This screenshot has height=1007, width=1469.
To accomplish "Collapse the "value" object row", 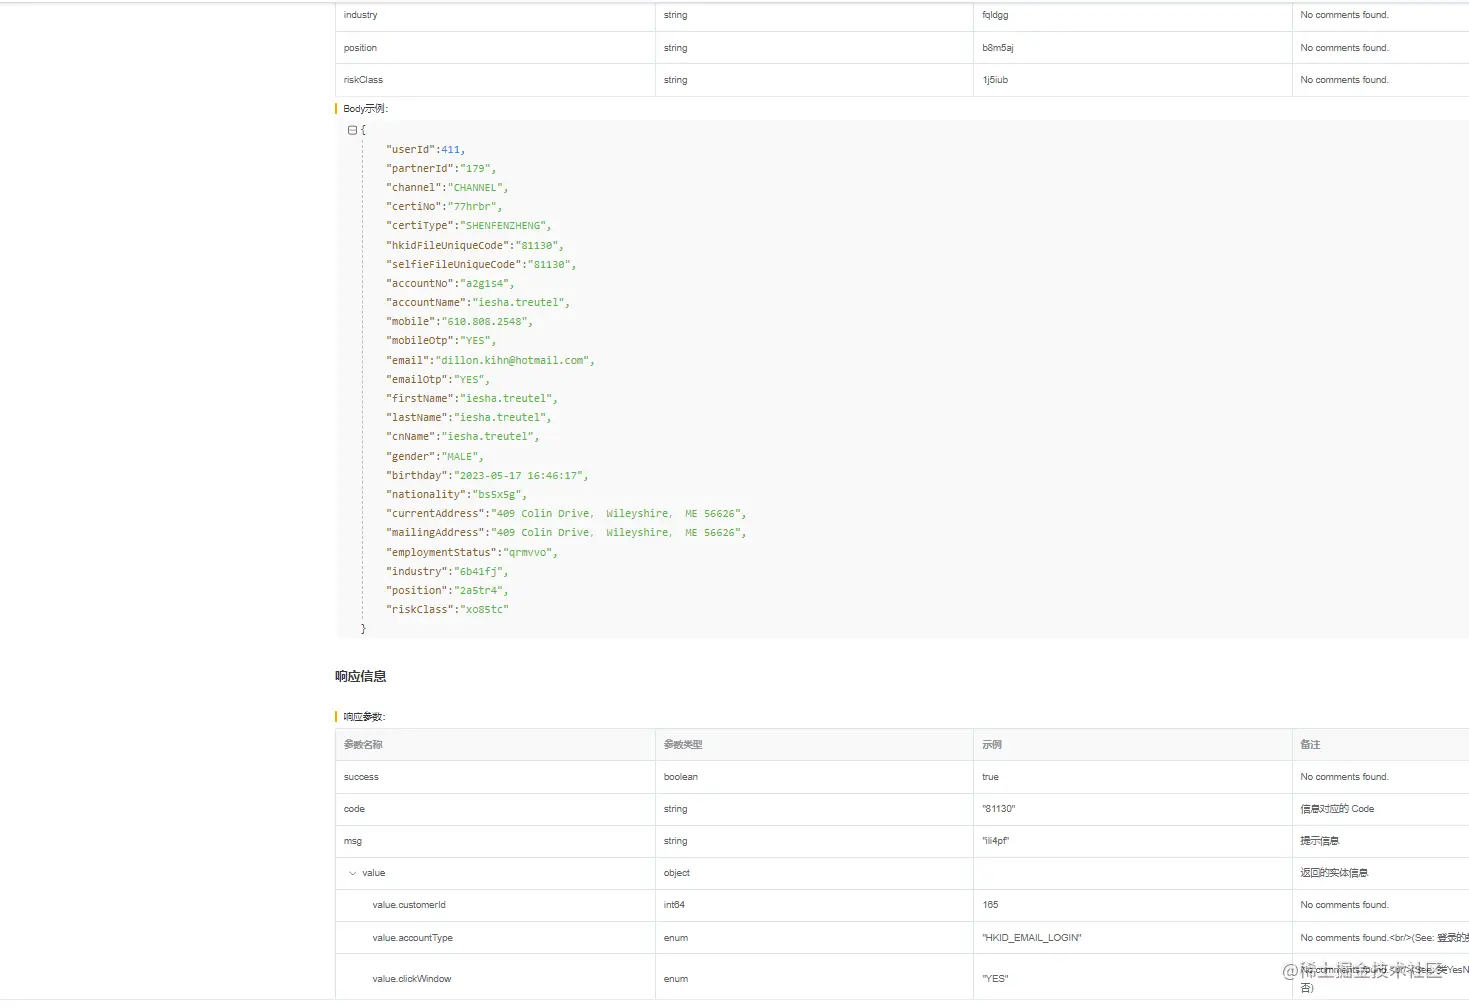I will coord(354,872).
